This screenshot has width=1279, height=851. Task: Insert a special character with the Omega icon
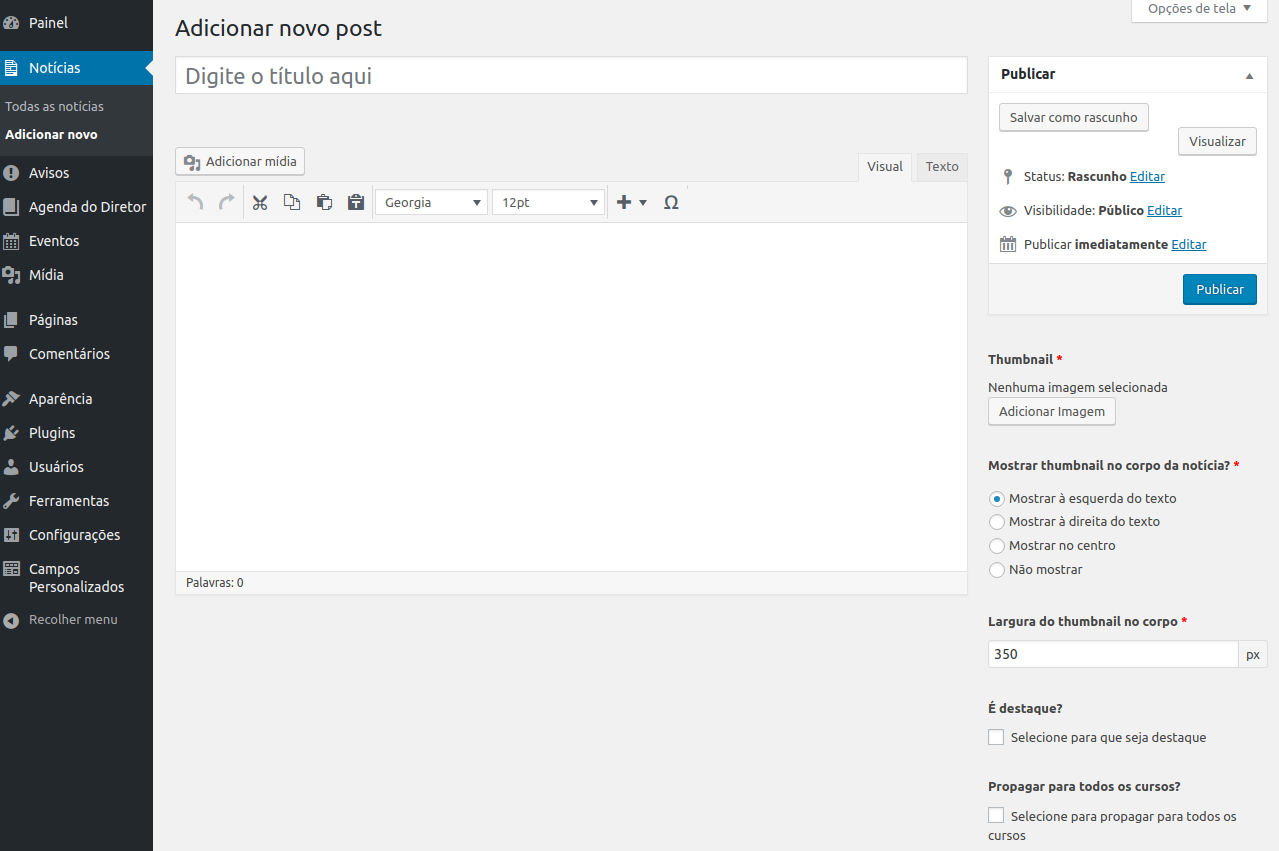(671, 202)
